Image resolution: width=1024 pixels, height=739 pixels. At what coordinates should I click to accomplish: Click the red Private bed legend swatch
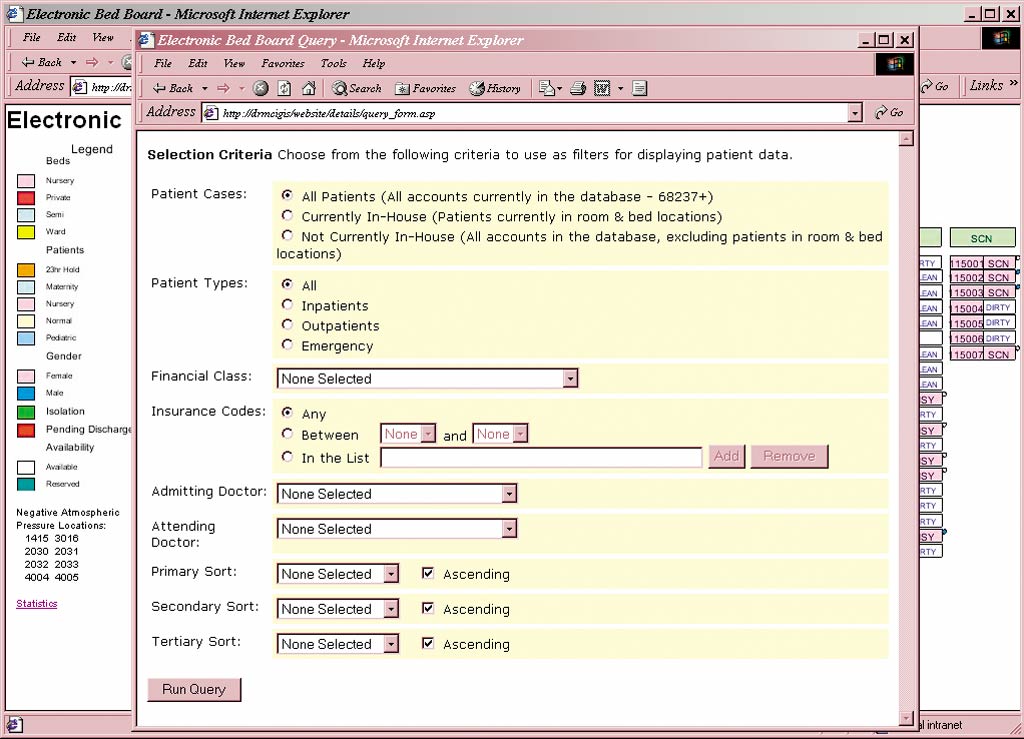[25, 197]
